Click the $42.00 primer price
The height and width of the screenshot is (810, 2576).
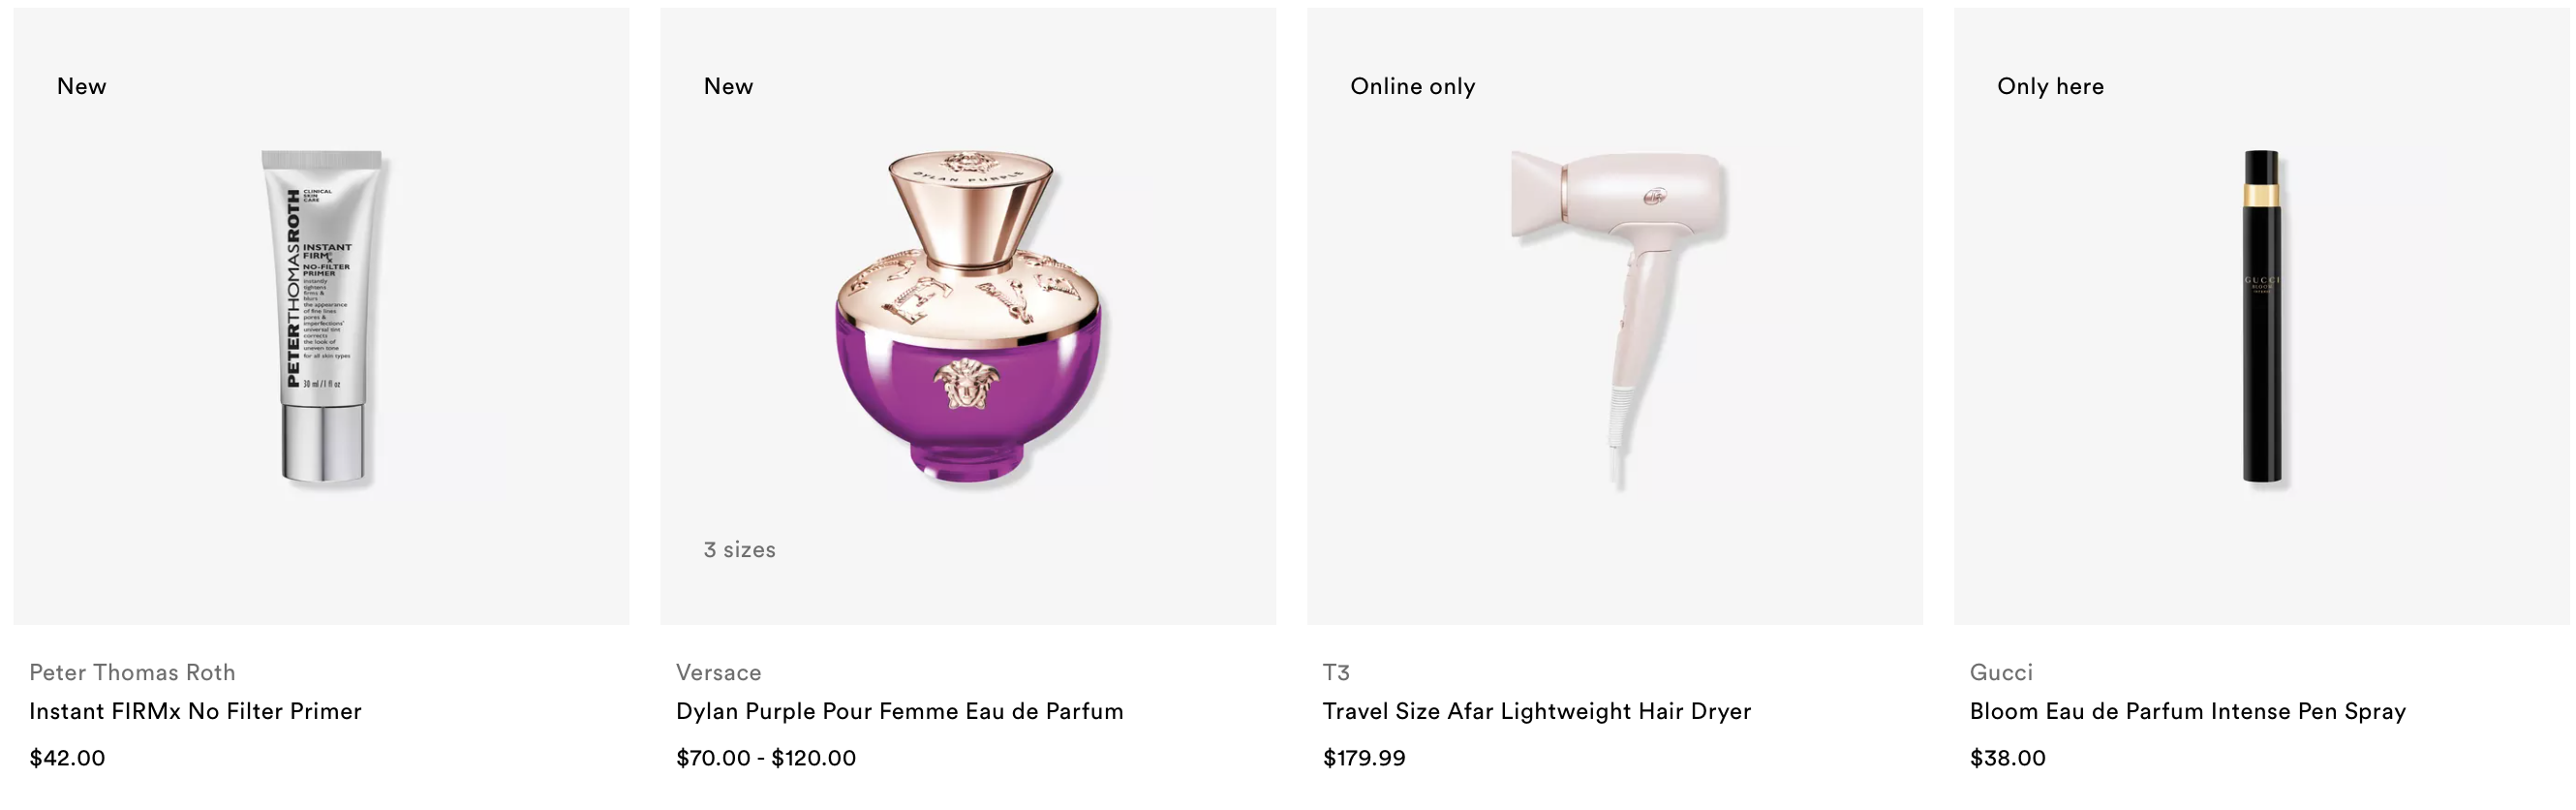click(x=67, y=758)
